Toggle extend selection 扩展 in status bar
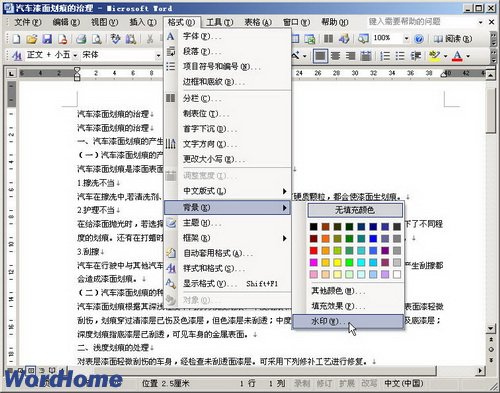Viewport: 500px width, 393px height. click(347, 383)
